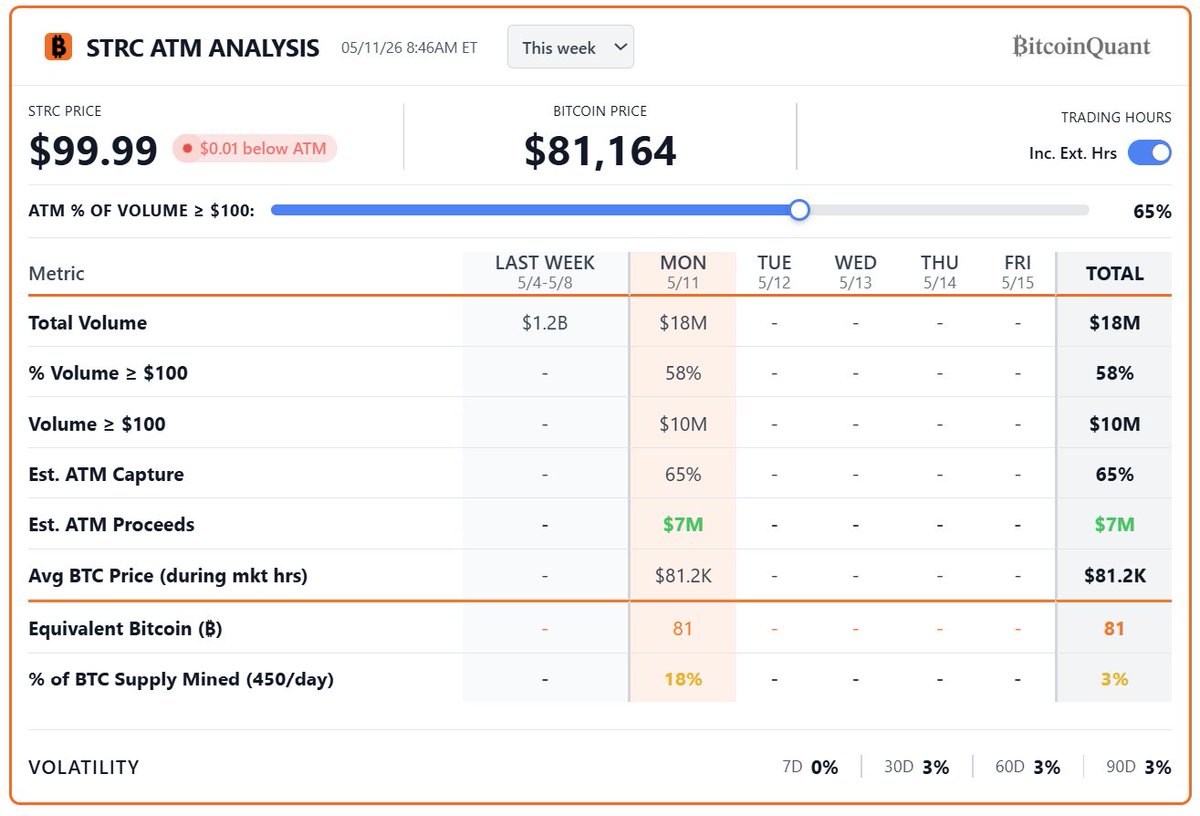Click Monday's 65% ATM capture cell
Image resolution: width=1200 pixels, height=816 pixels.
tap(683, 474)
